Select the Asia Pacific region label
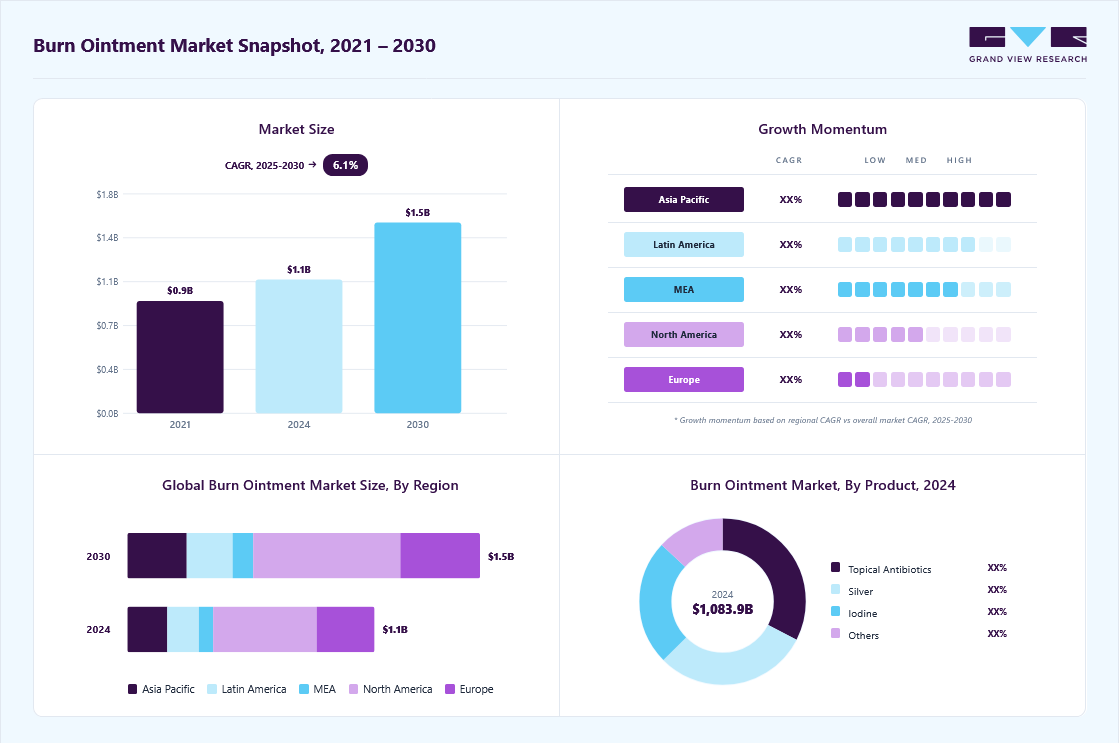The image size is (1120, 743). point(684,199)
